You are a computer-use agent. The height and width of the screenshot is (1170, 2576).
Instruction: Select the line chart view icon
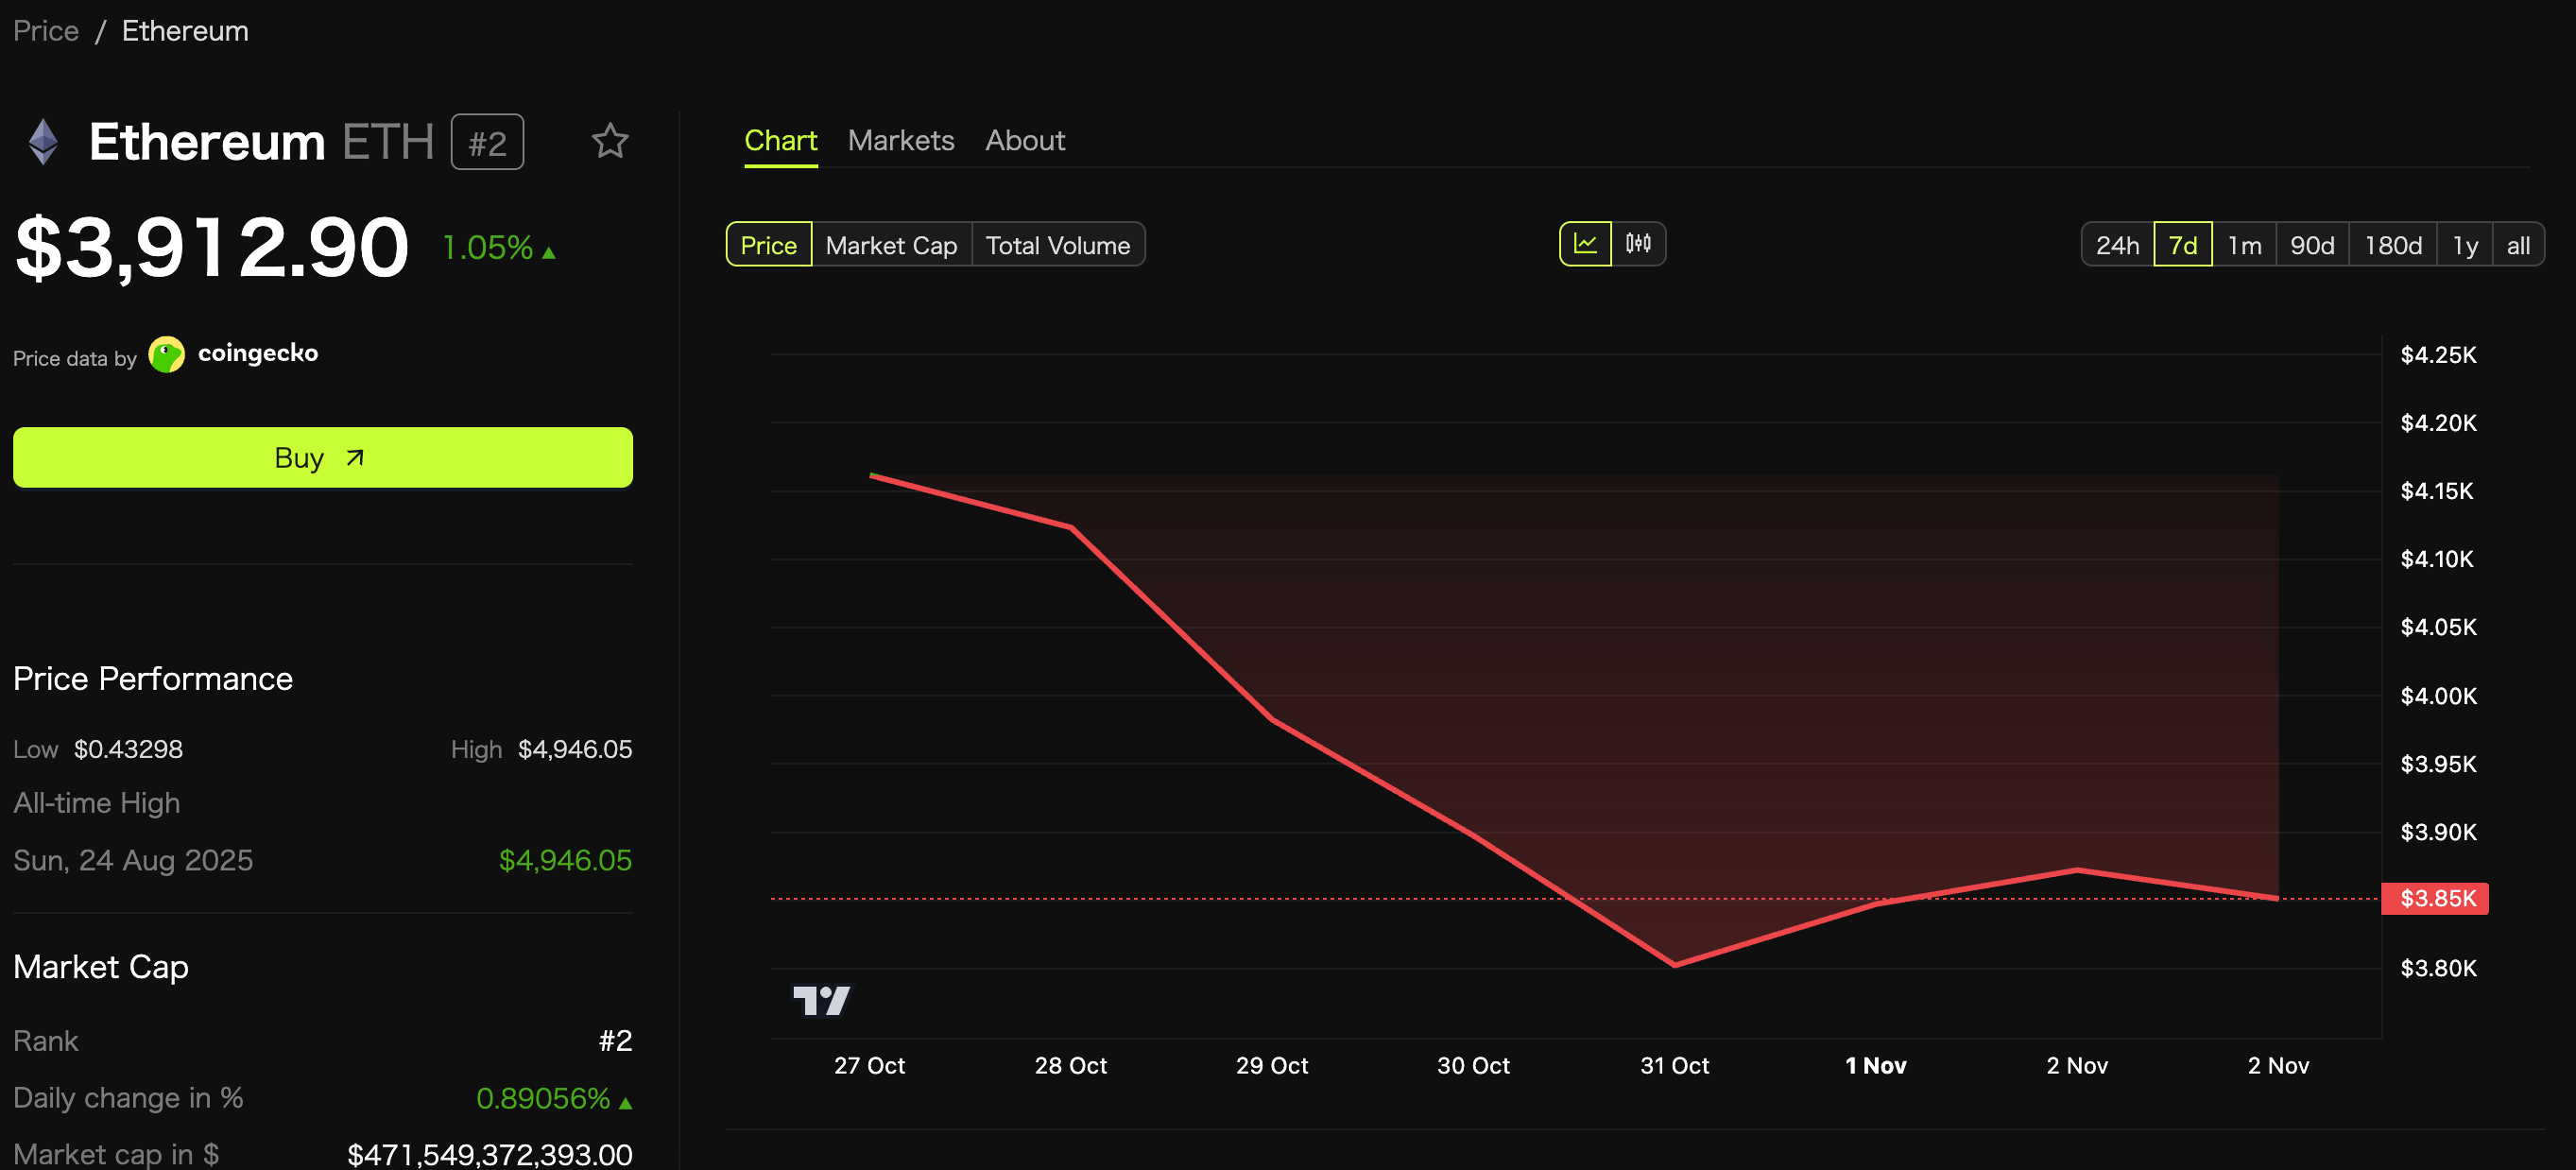(1585, 244)
